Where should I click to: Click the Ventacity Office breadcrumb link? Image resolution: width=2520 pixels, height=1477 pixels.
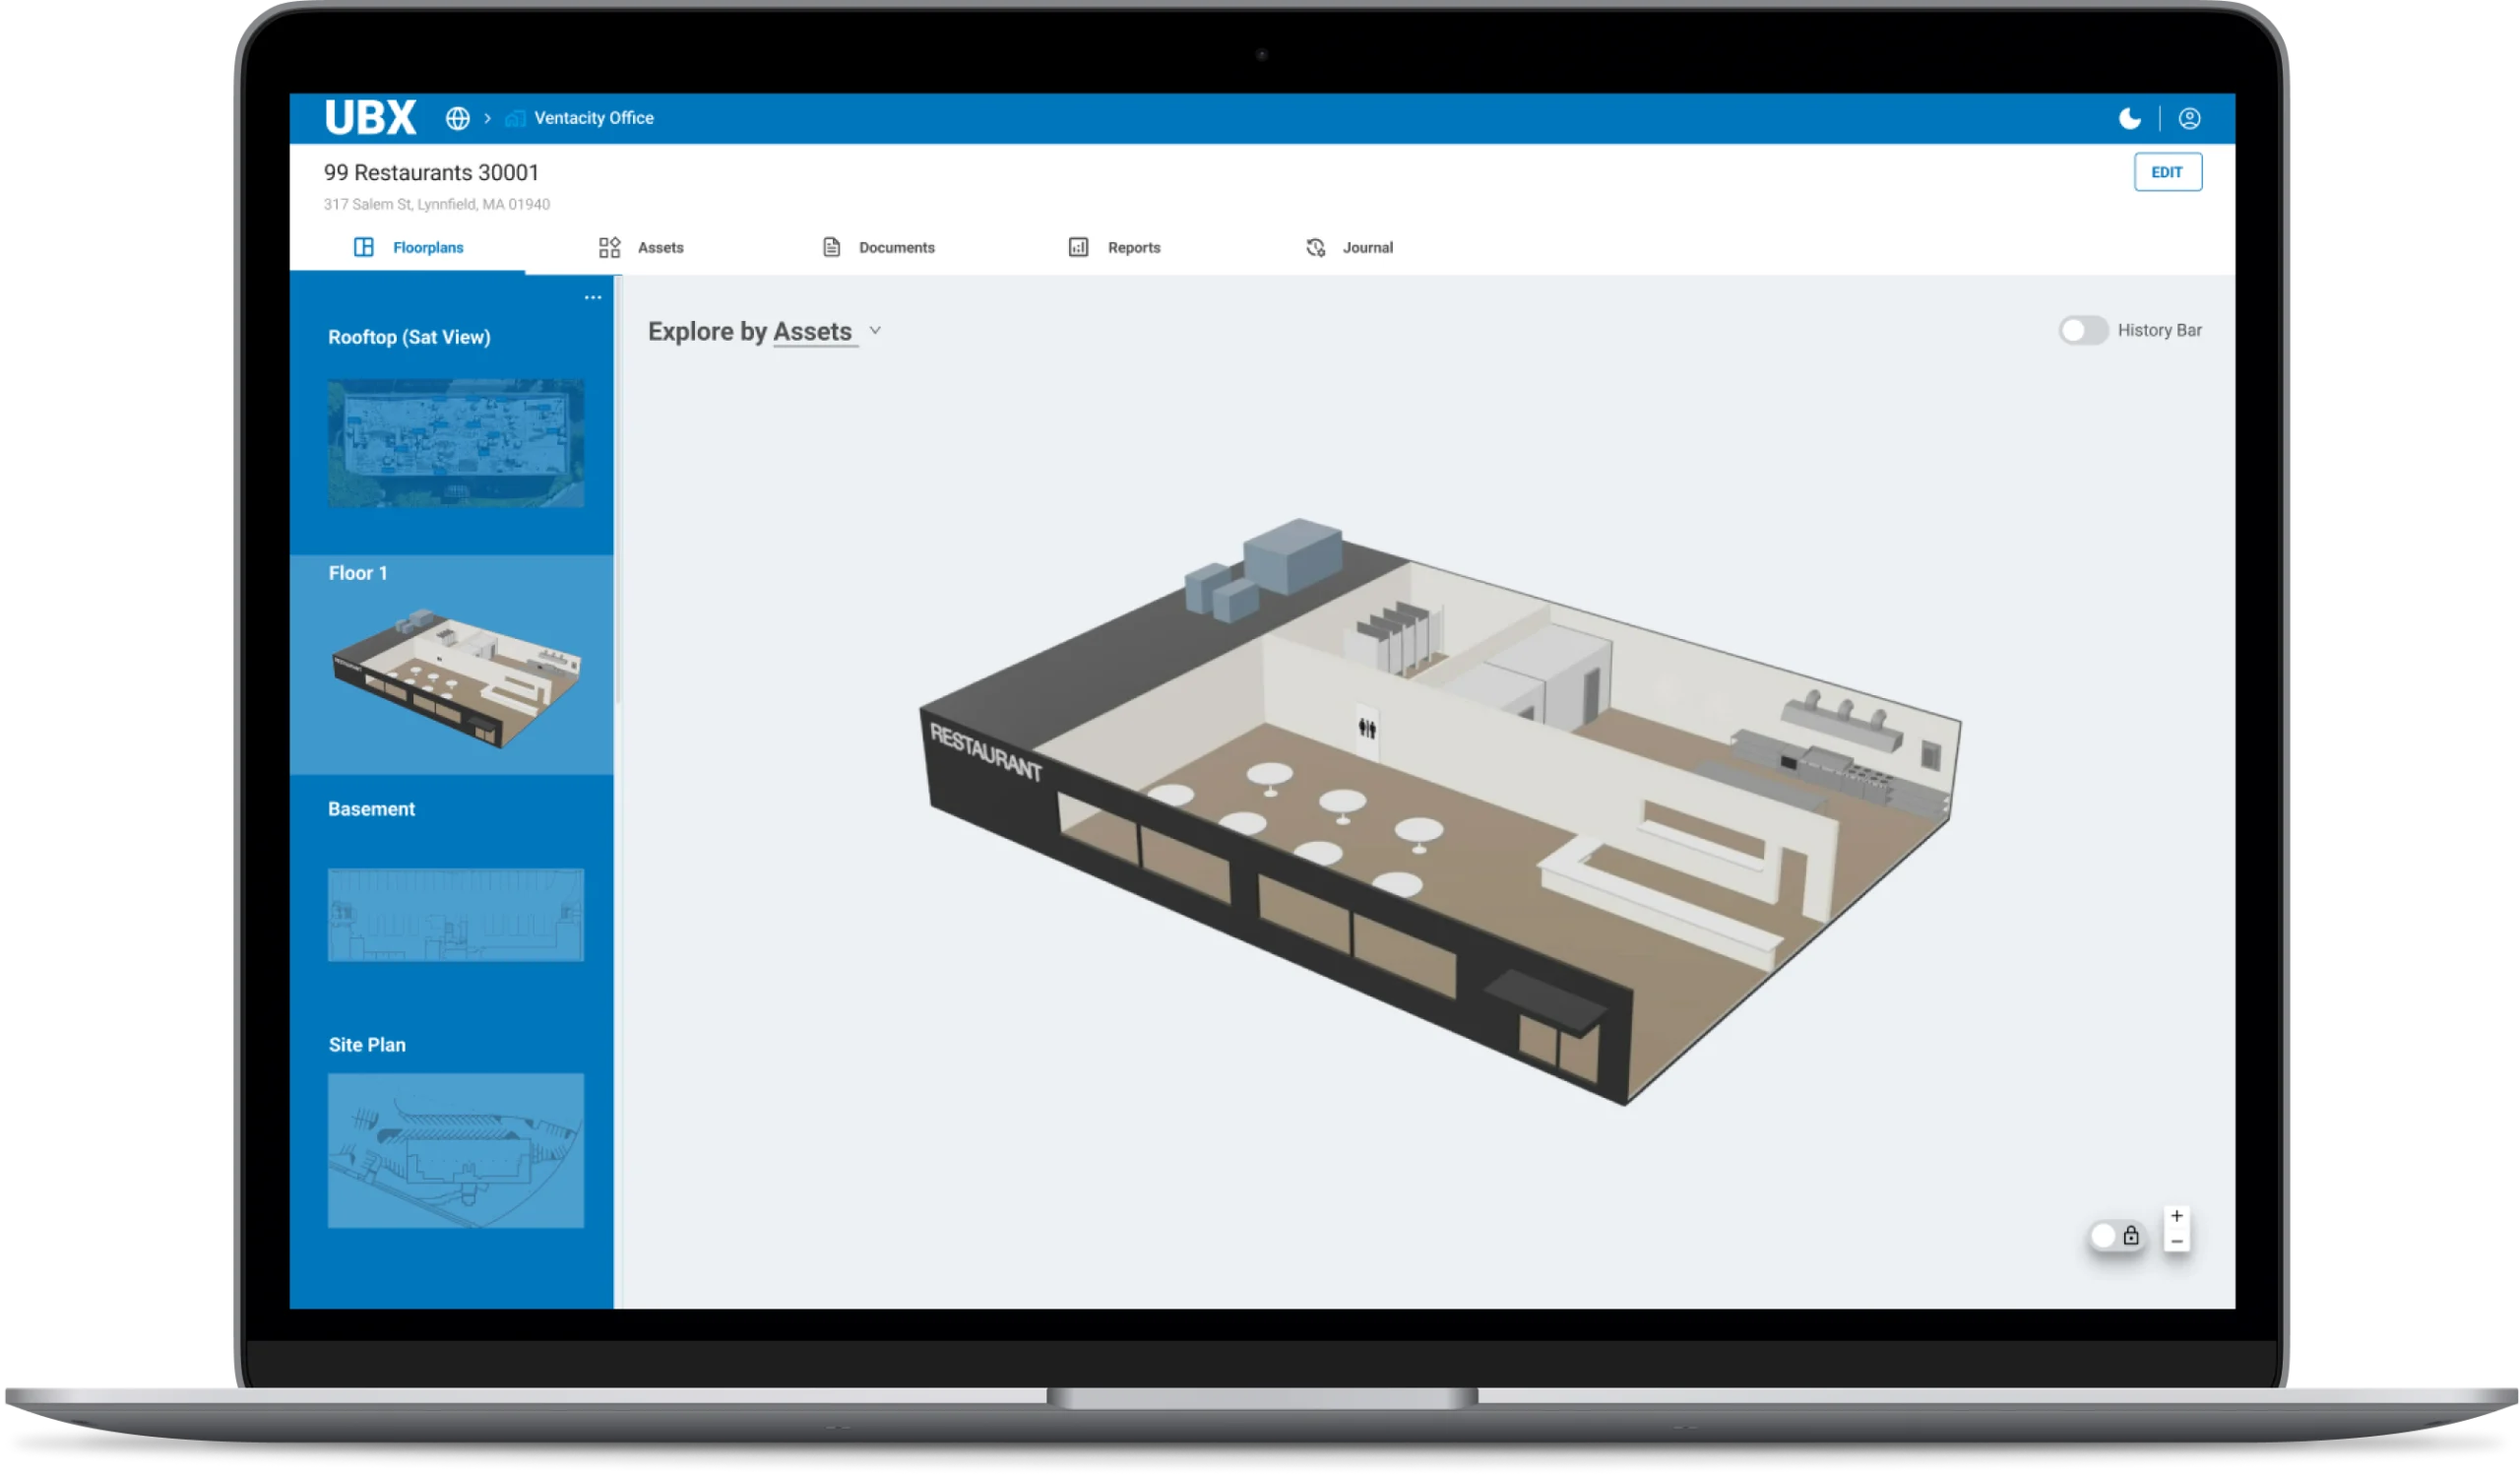tap(594, 118)
